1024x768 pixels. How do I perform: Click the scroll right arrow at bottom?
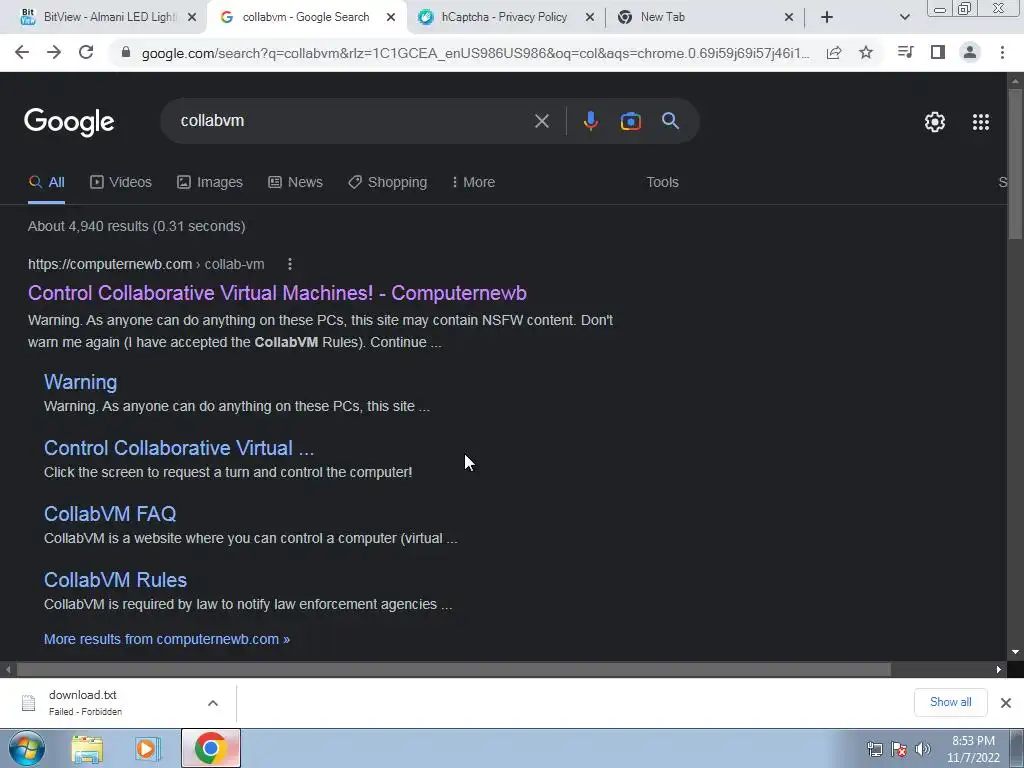tap(999, 669)
